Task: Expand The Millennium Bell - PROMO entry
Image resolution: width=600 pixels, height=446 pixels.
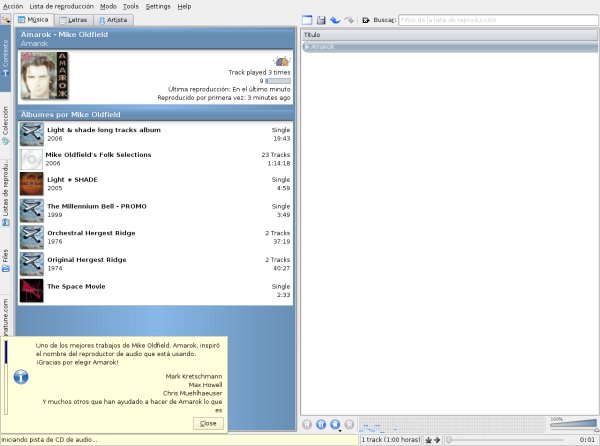Action: 155,211
